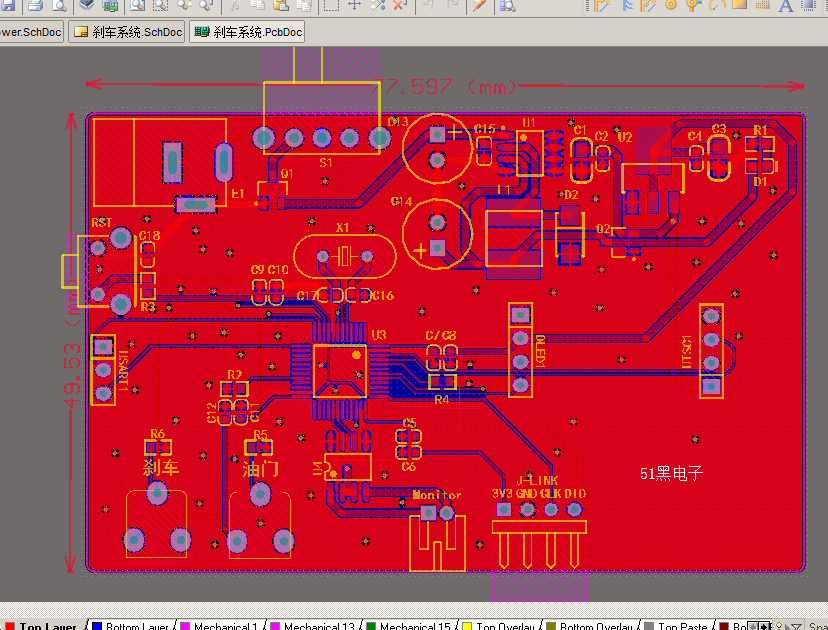Select the Top Paste layer tab
The width and height of the screenshot is (828, 630).
click(676, 625)
